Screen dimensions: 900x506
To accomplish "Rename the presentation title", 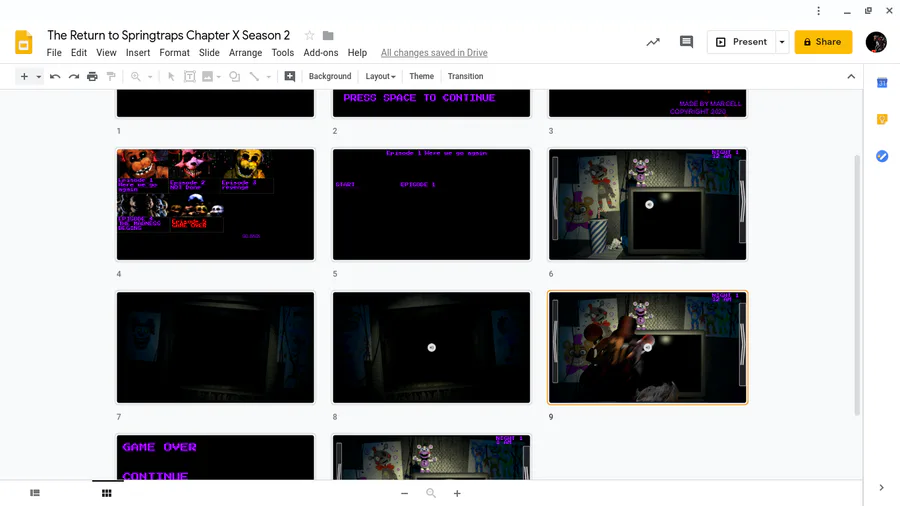I will (x=169, y=36).
